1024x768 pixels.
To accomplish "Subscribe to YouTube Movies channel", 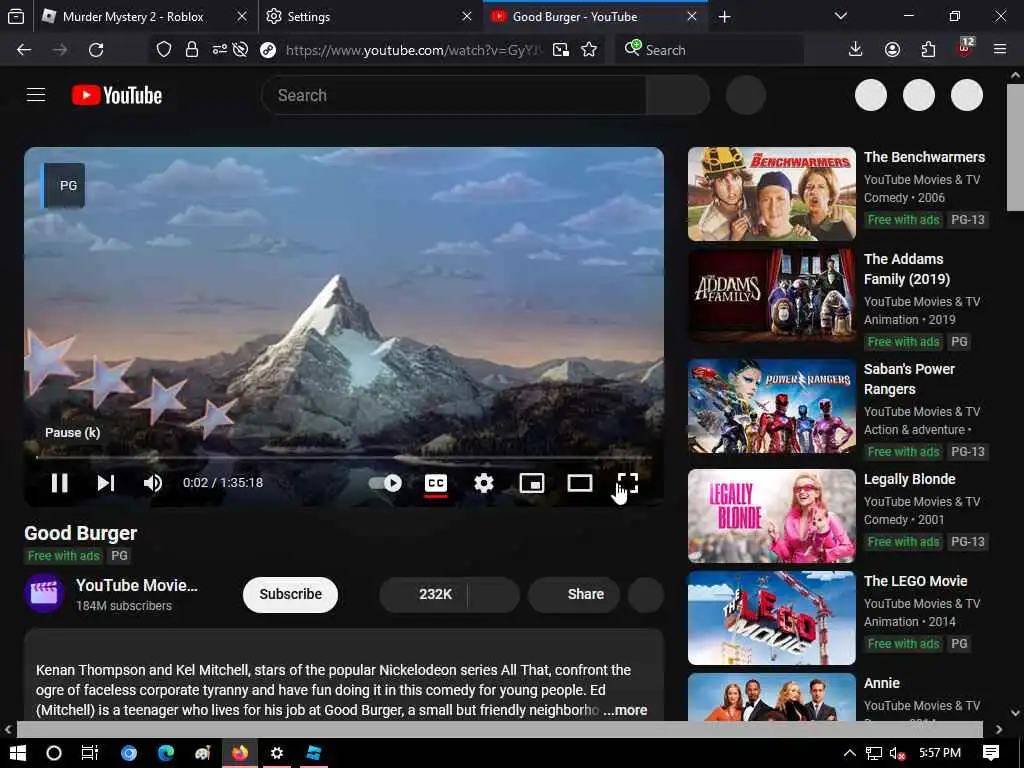I will (291, 594).
